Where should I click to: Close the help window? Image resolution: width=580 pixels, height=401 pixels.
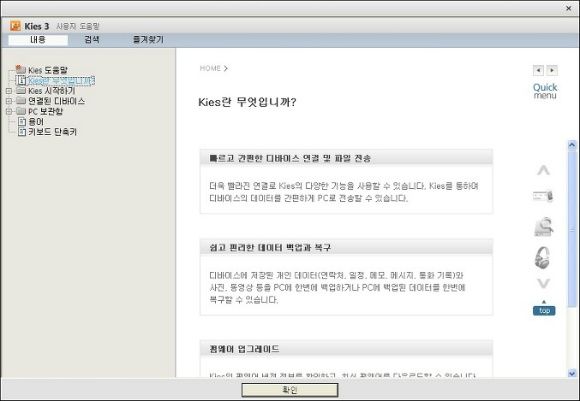(569, 8)
